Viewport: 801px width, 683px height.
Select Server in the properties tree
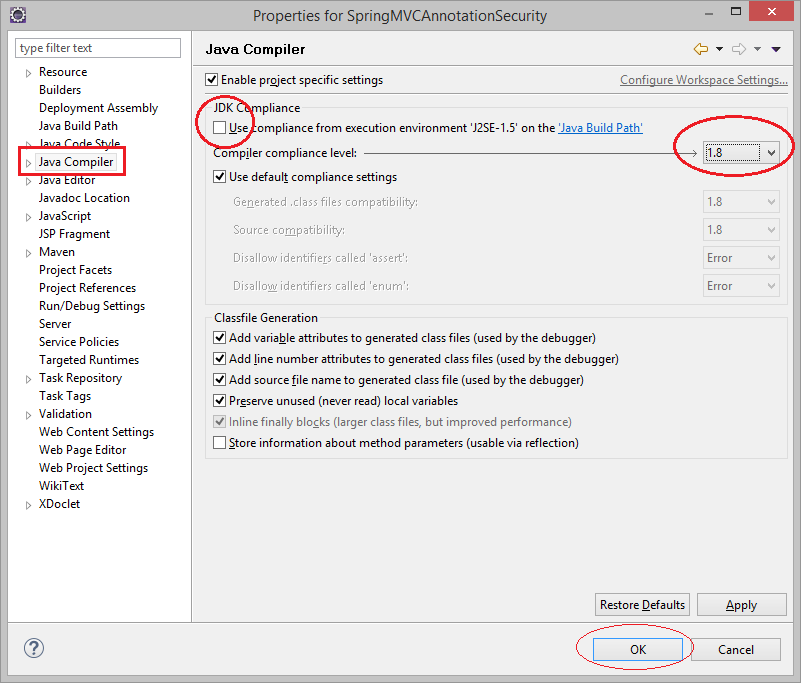55,324
